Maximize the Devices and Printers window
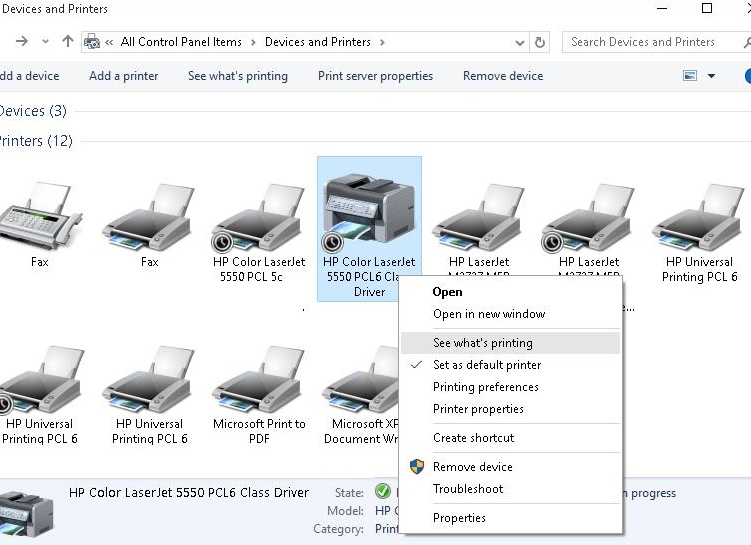This screenshot has width=751, height=545. tap(707, 8)
